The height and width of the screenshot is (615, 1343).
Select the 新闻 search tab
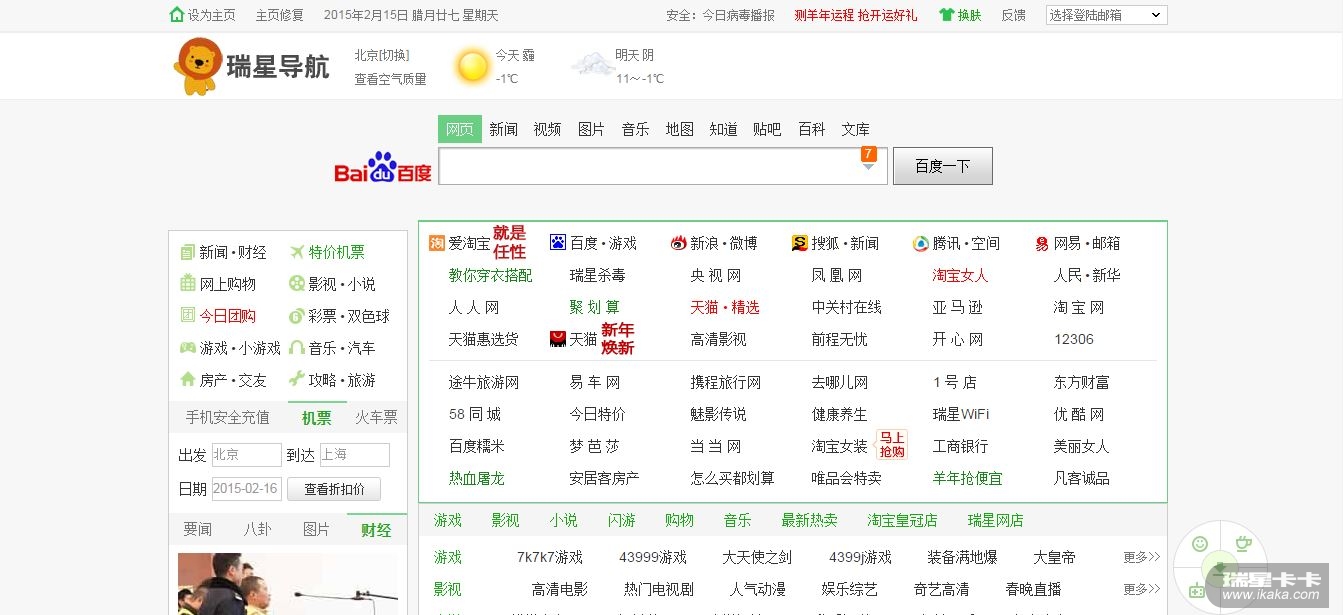click(x=504, y=129)
